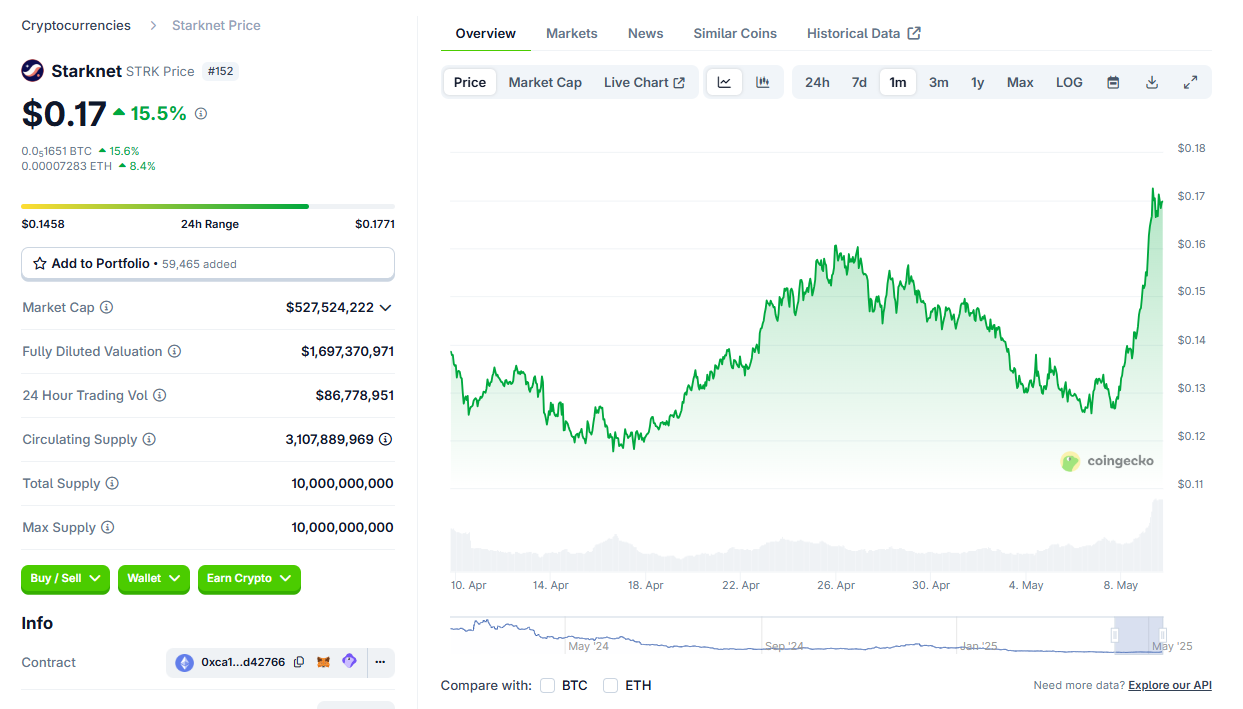1243x709 pixels.
Task: Click the CoinGecko logo on the chart
Action: click(x=1107, y=461)
